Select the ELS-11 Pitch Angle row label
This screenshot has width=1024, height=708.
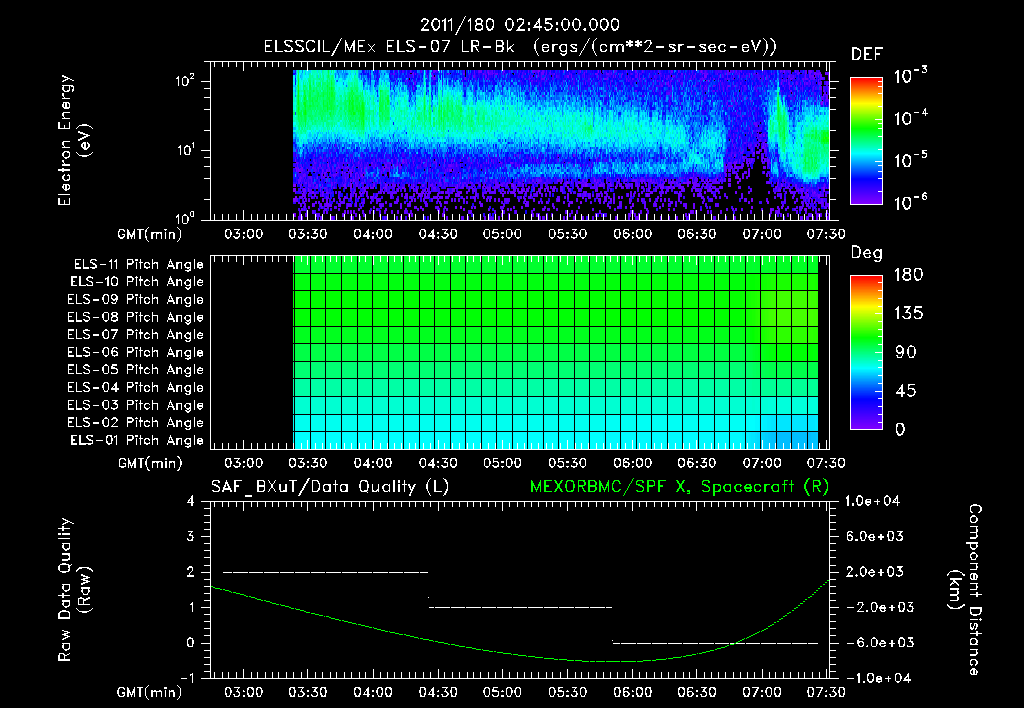138,265
